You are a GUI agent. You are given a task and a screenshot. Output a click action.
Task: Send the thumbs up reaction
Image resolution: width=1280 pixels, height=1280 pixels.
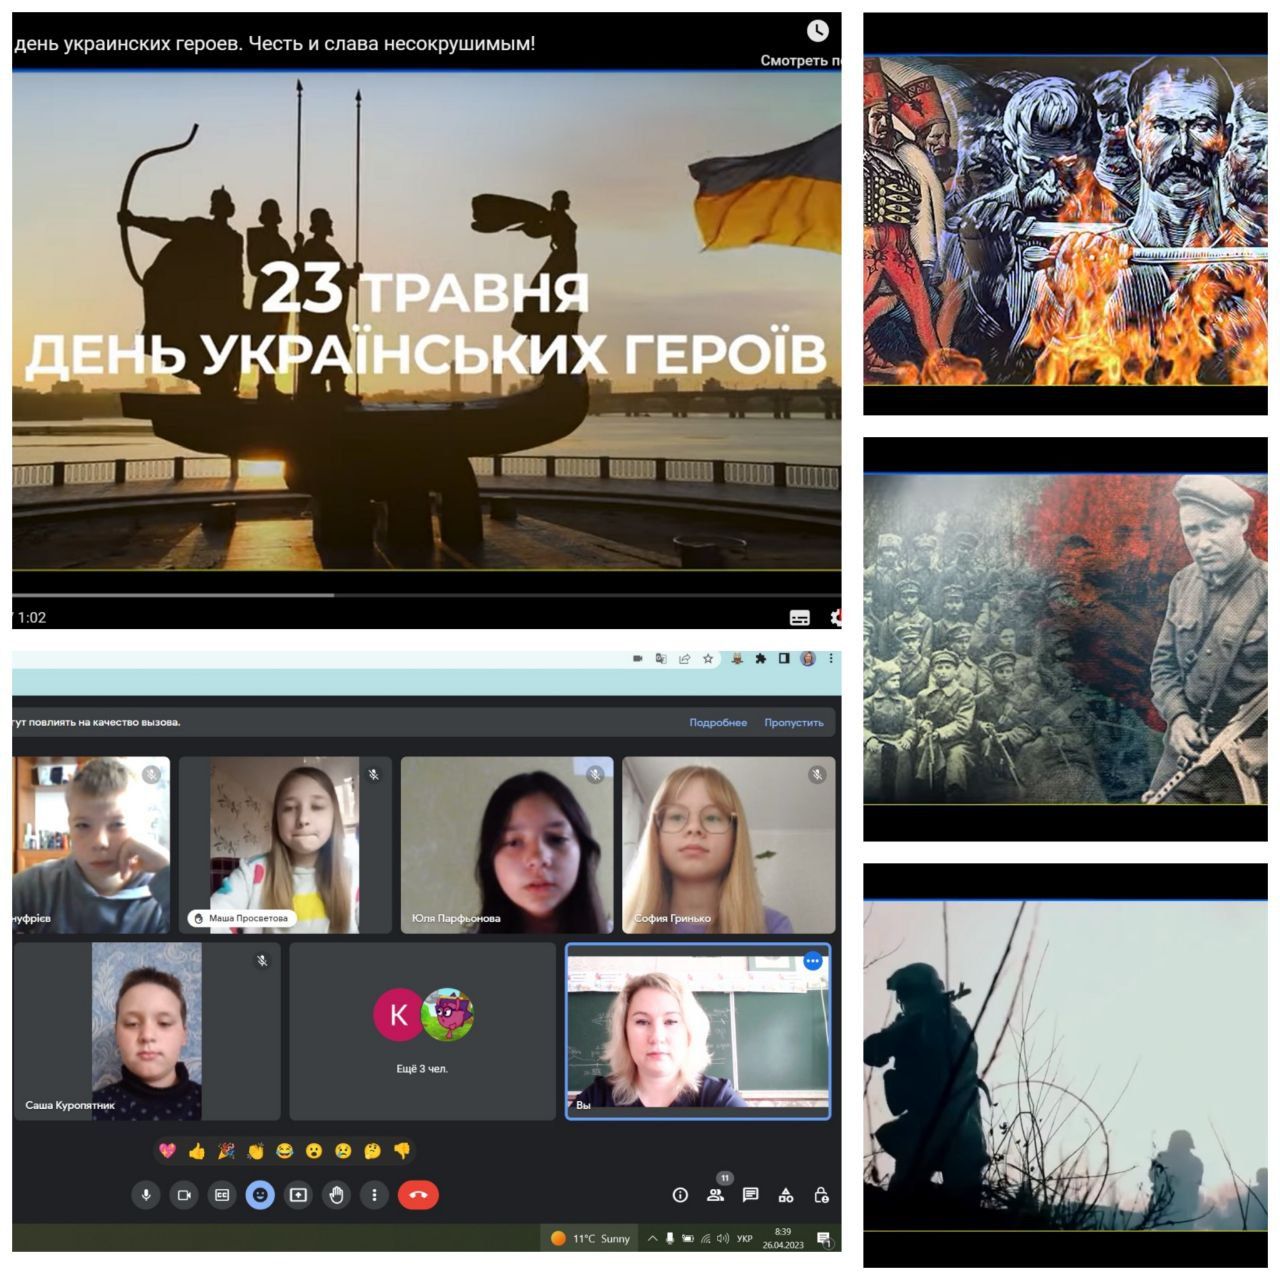point(197,1151)
